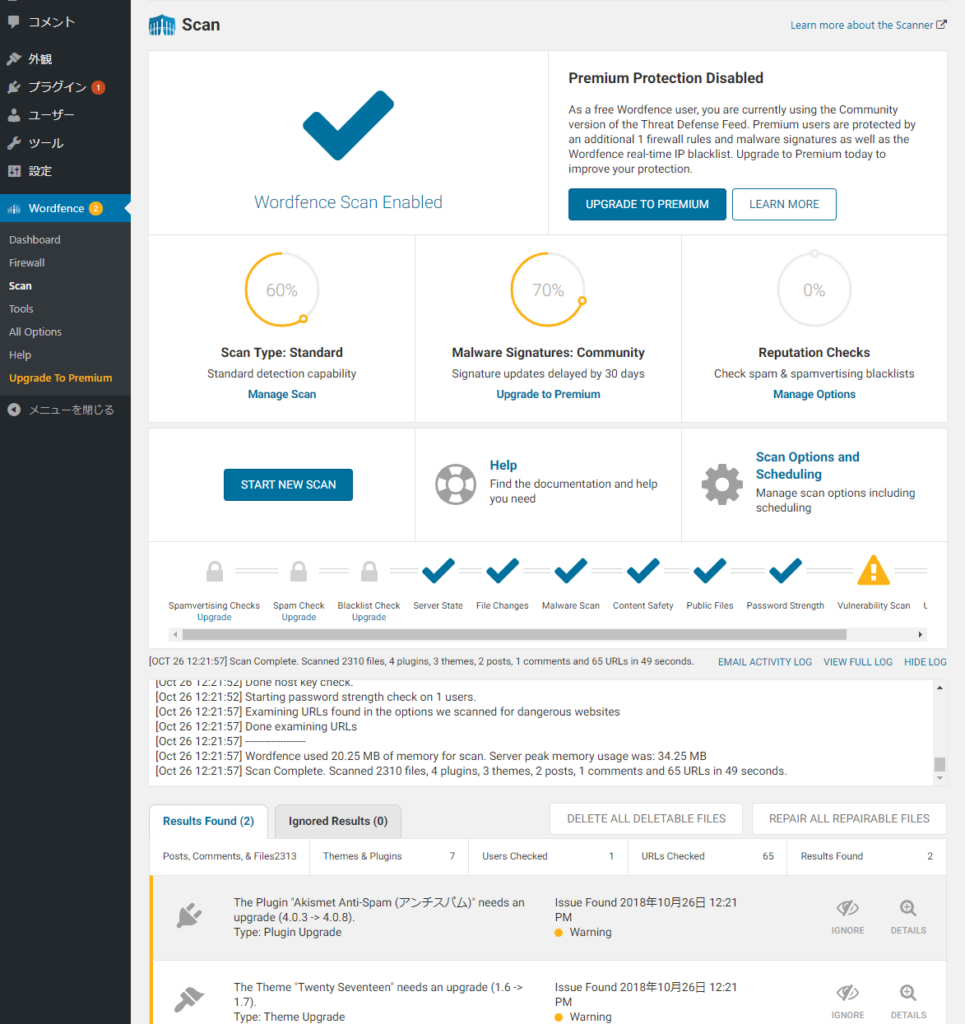This screenshot has height=1024, width=965.
Task: Open the Wordfence Tools submenu item
Action: click(x=21, y=309)
